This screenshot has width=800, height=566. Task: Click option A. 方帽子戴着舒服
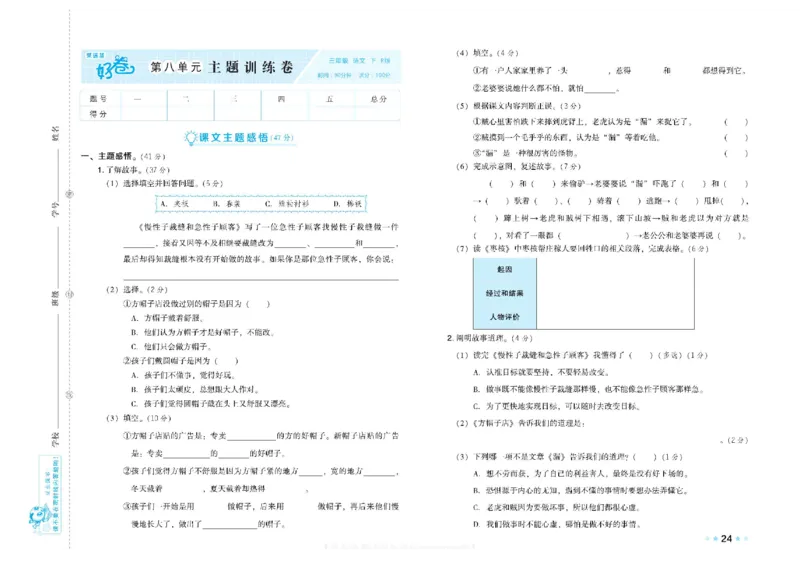click(168, 318)
